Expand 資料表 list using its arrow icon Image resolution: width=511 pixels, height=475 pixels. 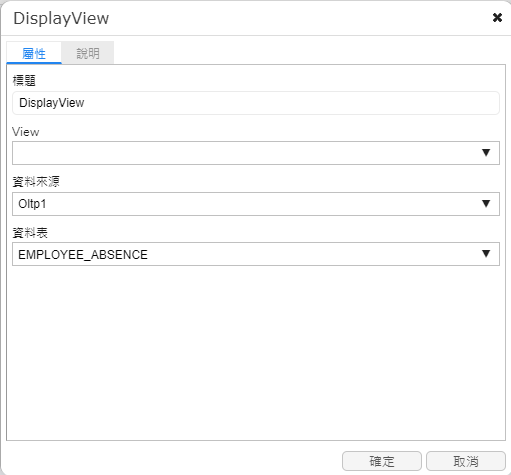pos(486,254)
